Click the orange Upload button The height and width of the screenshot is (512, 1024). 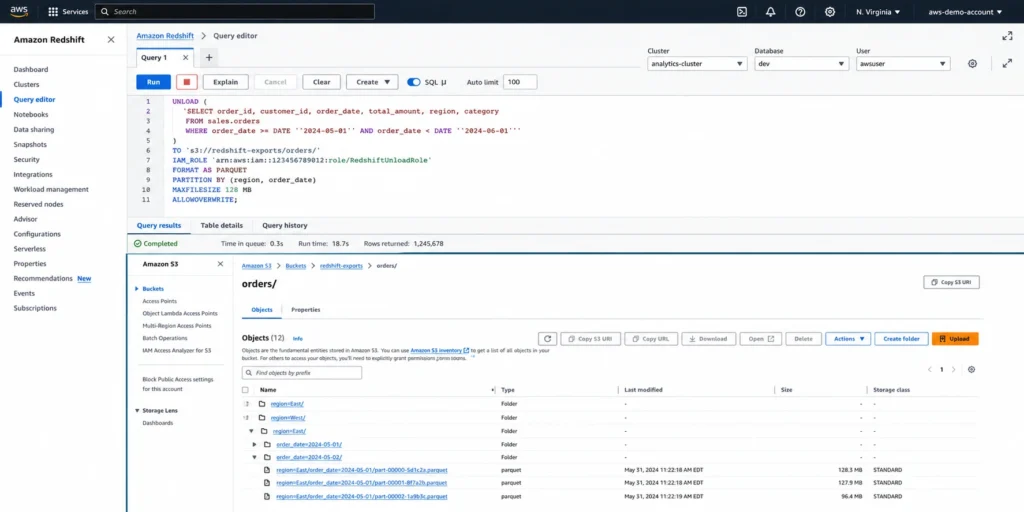tap(955, 339)
